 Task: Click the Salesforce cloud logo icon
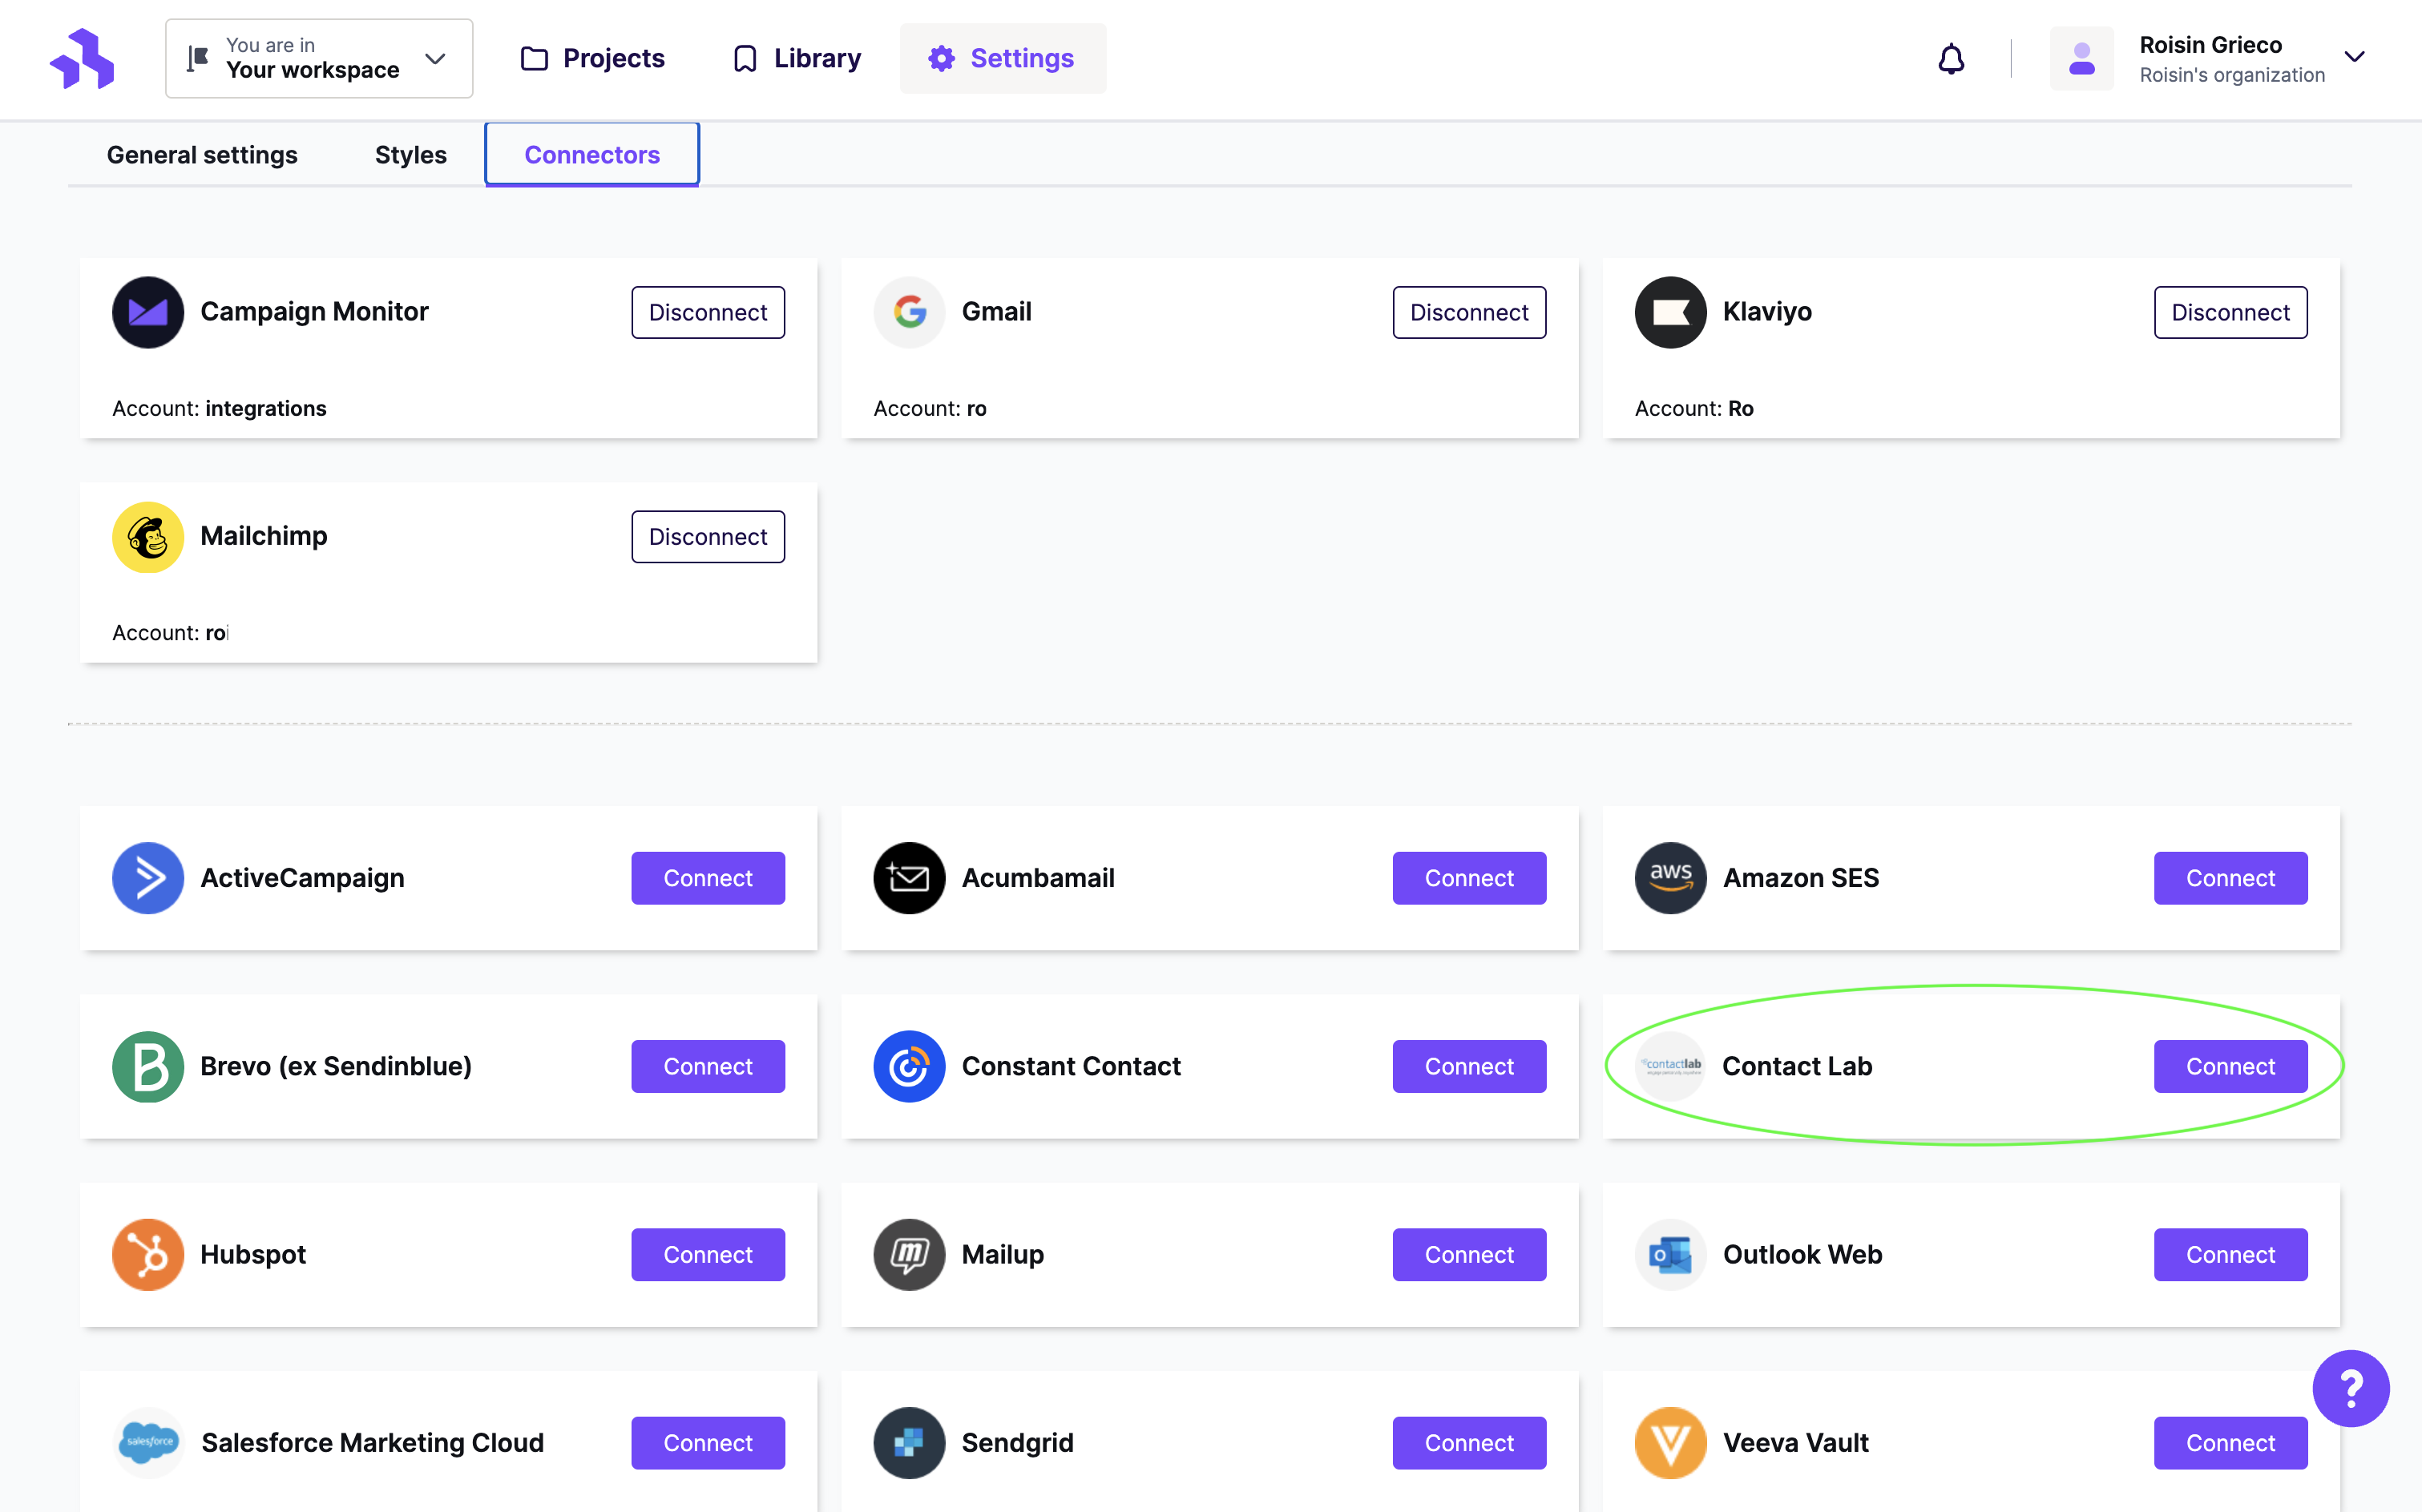pos(148,1442)
